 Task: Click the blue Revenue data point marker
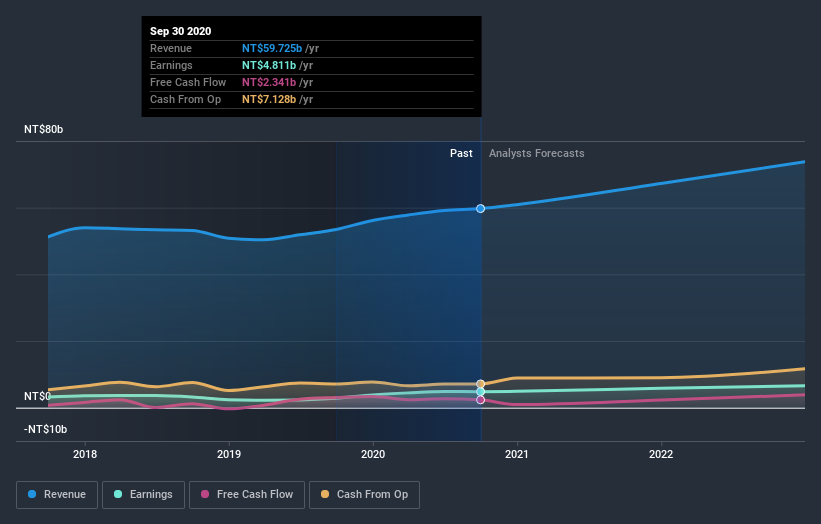pos(481,208)
